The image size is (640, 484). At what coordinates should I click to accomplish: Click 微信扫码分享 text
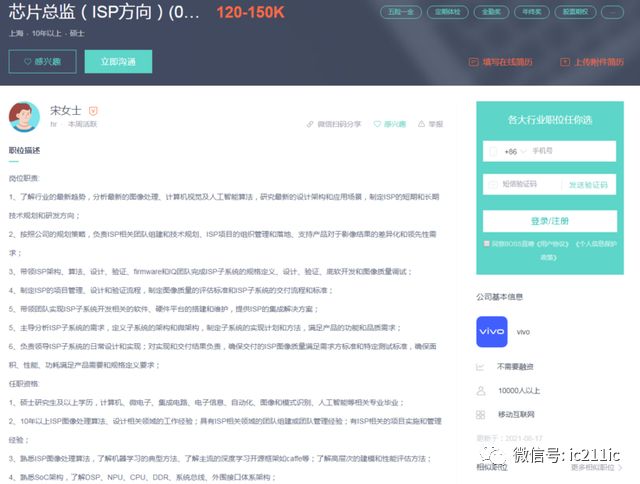(x=339, y=124)
